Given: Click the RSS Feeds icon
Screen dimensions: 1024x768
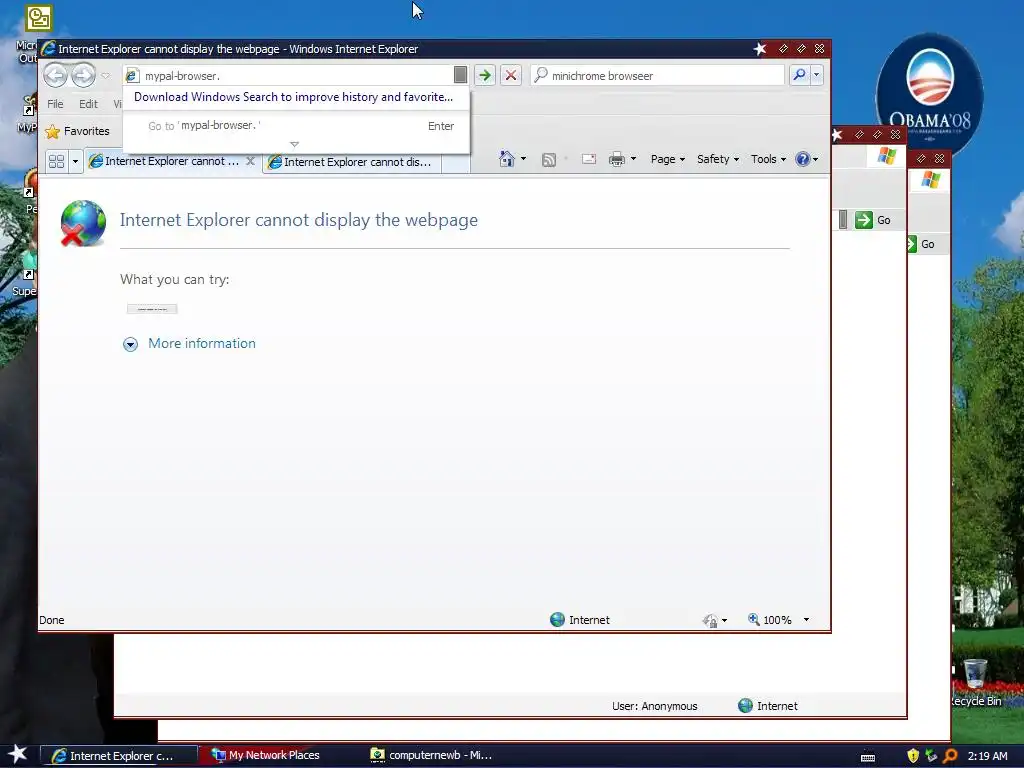Looking at the screenshot, I should (549, 160).
